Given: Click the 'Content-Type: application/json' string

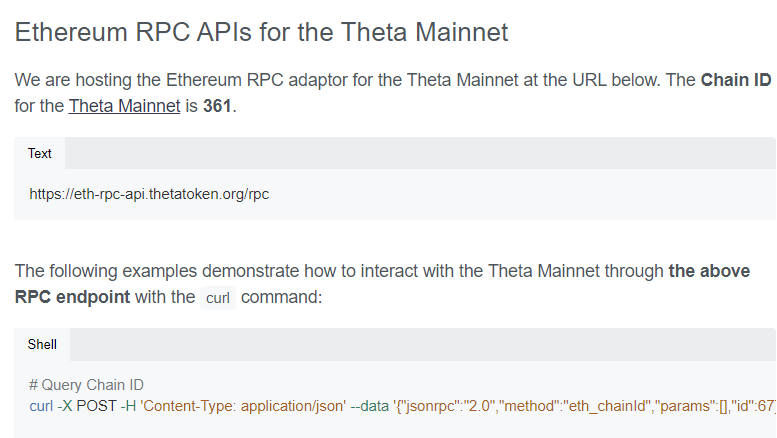Looking at the screenshot, I should 243,406.
